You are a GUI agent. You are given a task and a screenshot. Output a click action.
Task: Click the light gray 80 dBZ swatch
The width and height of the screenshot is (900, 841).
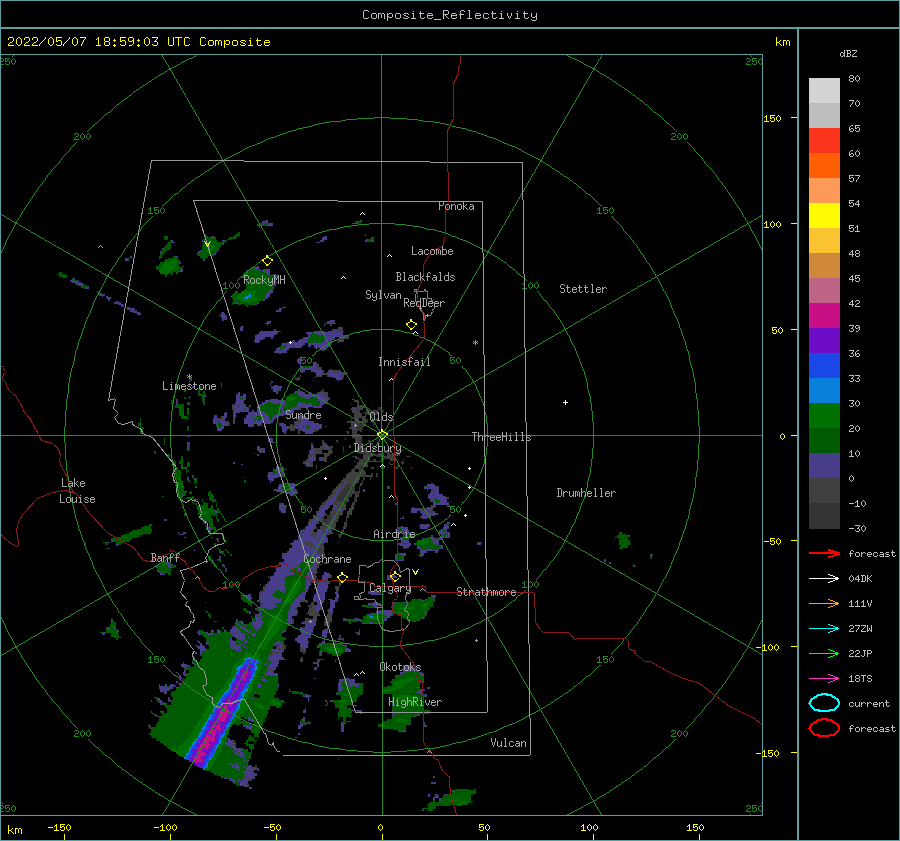coord(824,91)
